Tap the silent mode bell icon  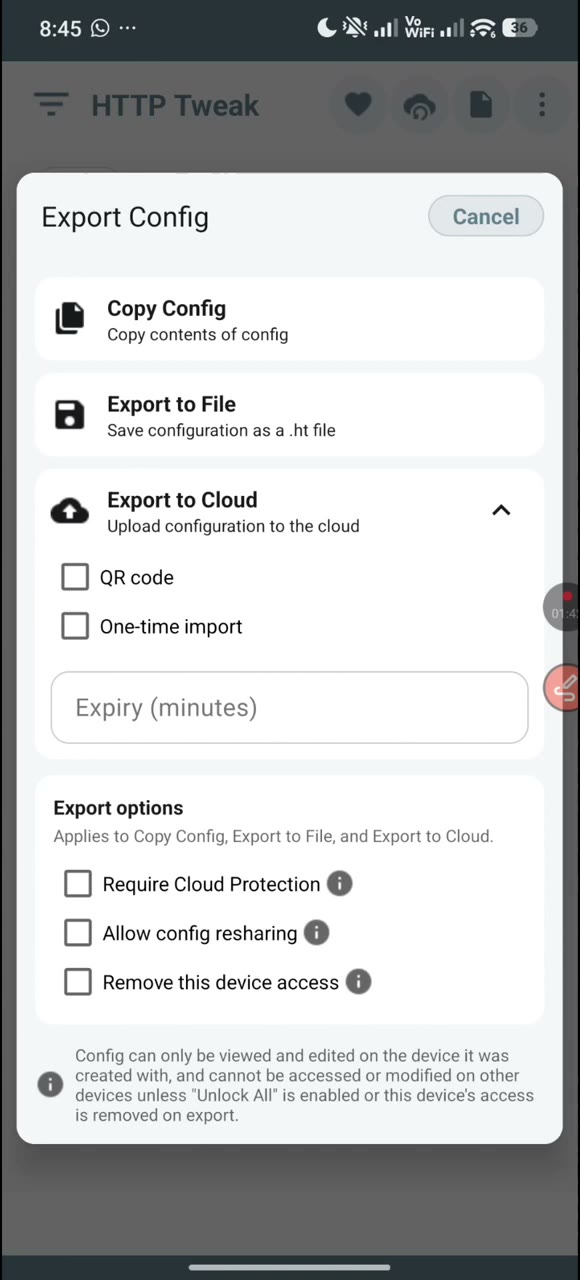point(355,28)
